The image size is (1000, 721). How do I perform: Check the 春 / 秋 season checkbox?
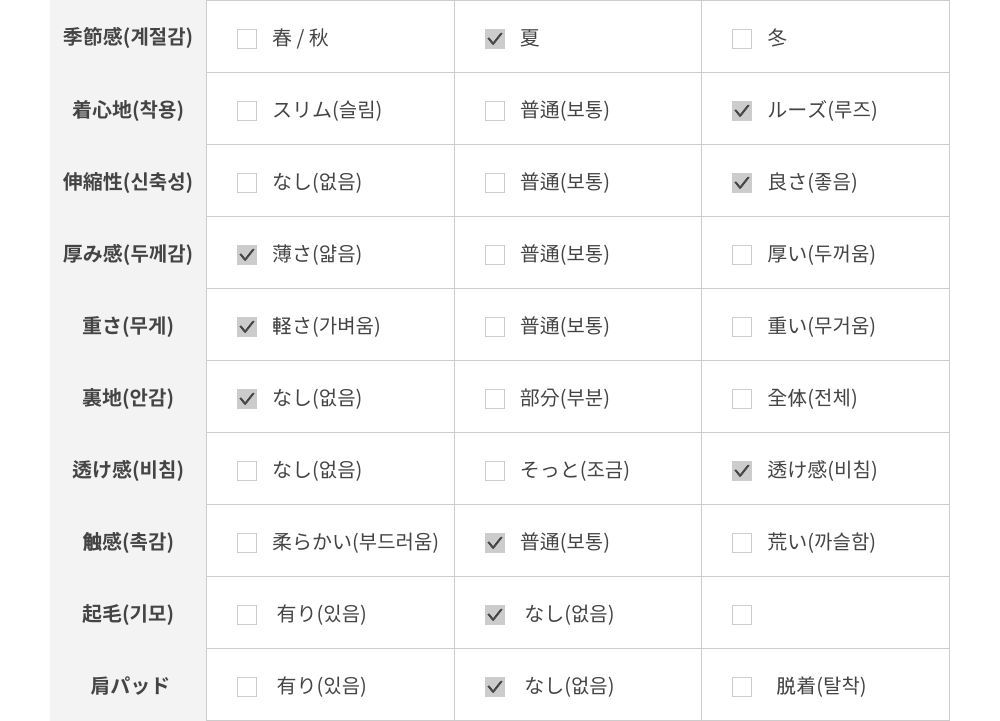[247, 39]
